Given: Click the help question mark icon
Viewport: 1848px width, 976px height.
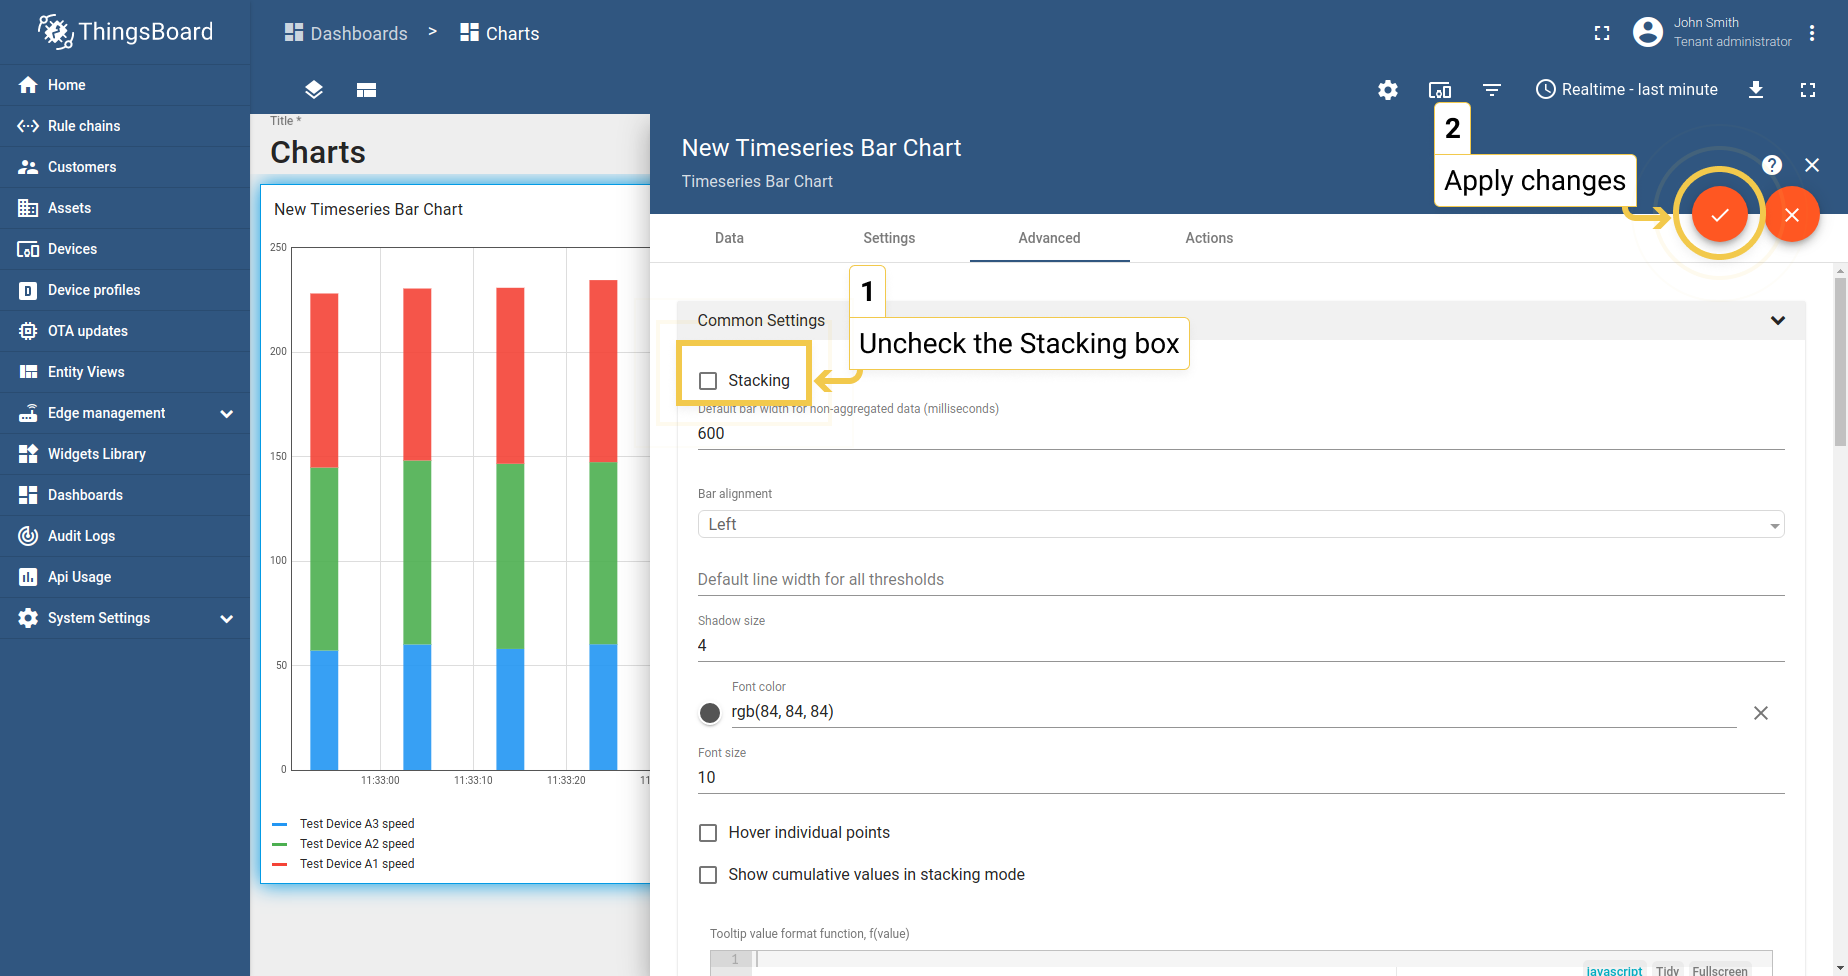Looking at the screenshot, I should pyautogui.click(x=1771, y=165).
